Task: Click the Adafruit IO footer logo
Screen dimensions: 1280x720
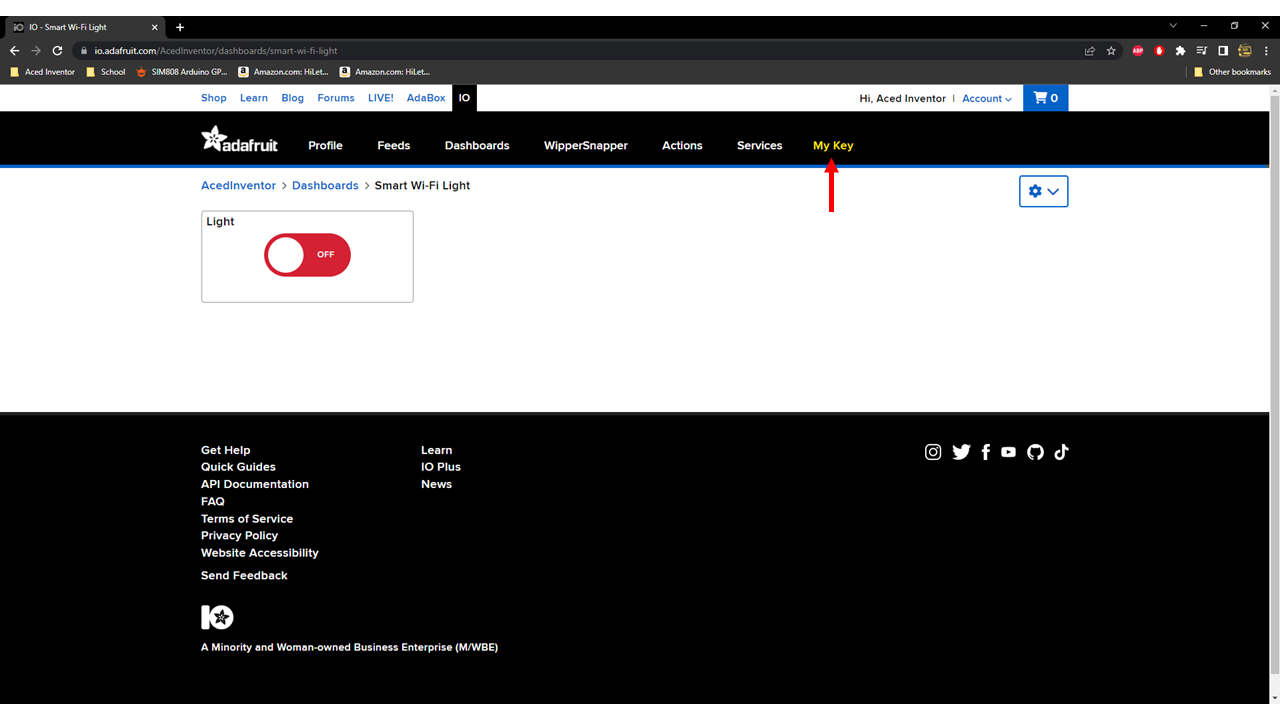Action: coord(217,617)
